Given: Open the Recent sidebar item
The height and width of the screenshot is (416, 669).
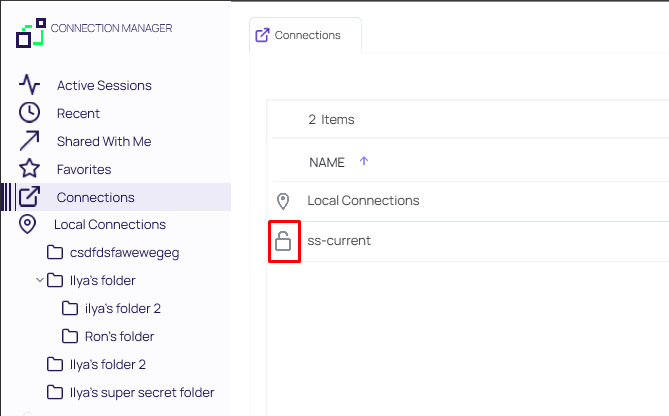Looking at the screenshot, I should click(78, 113).
